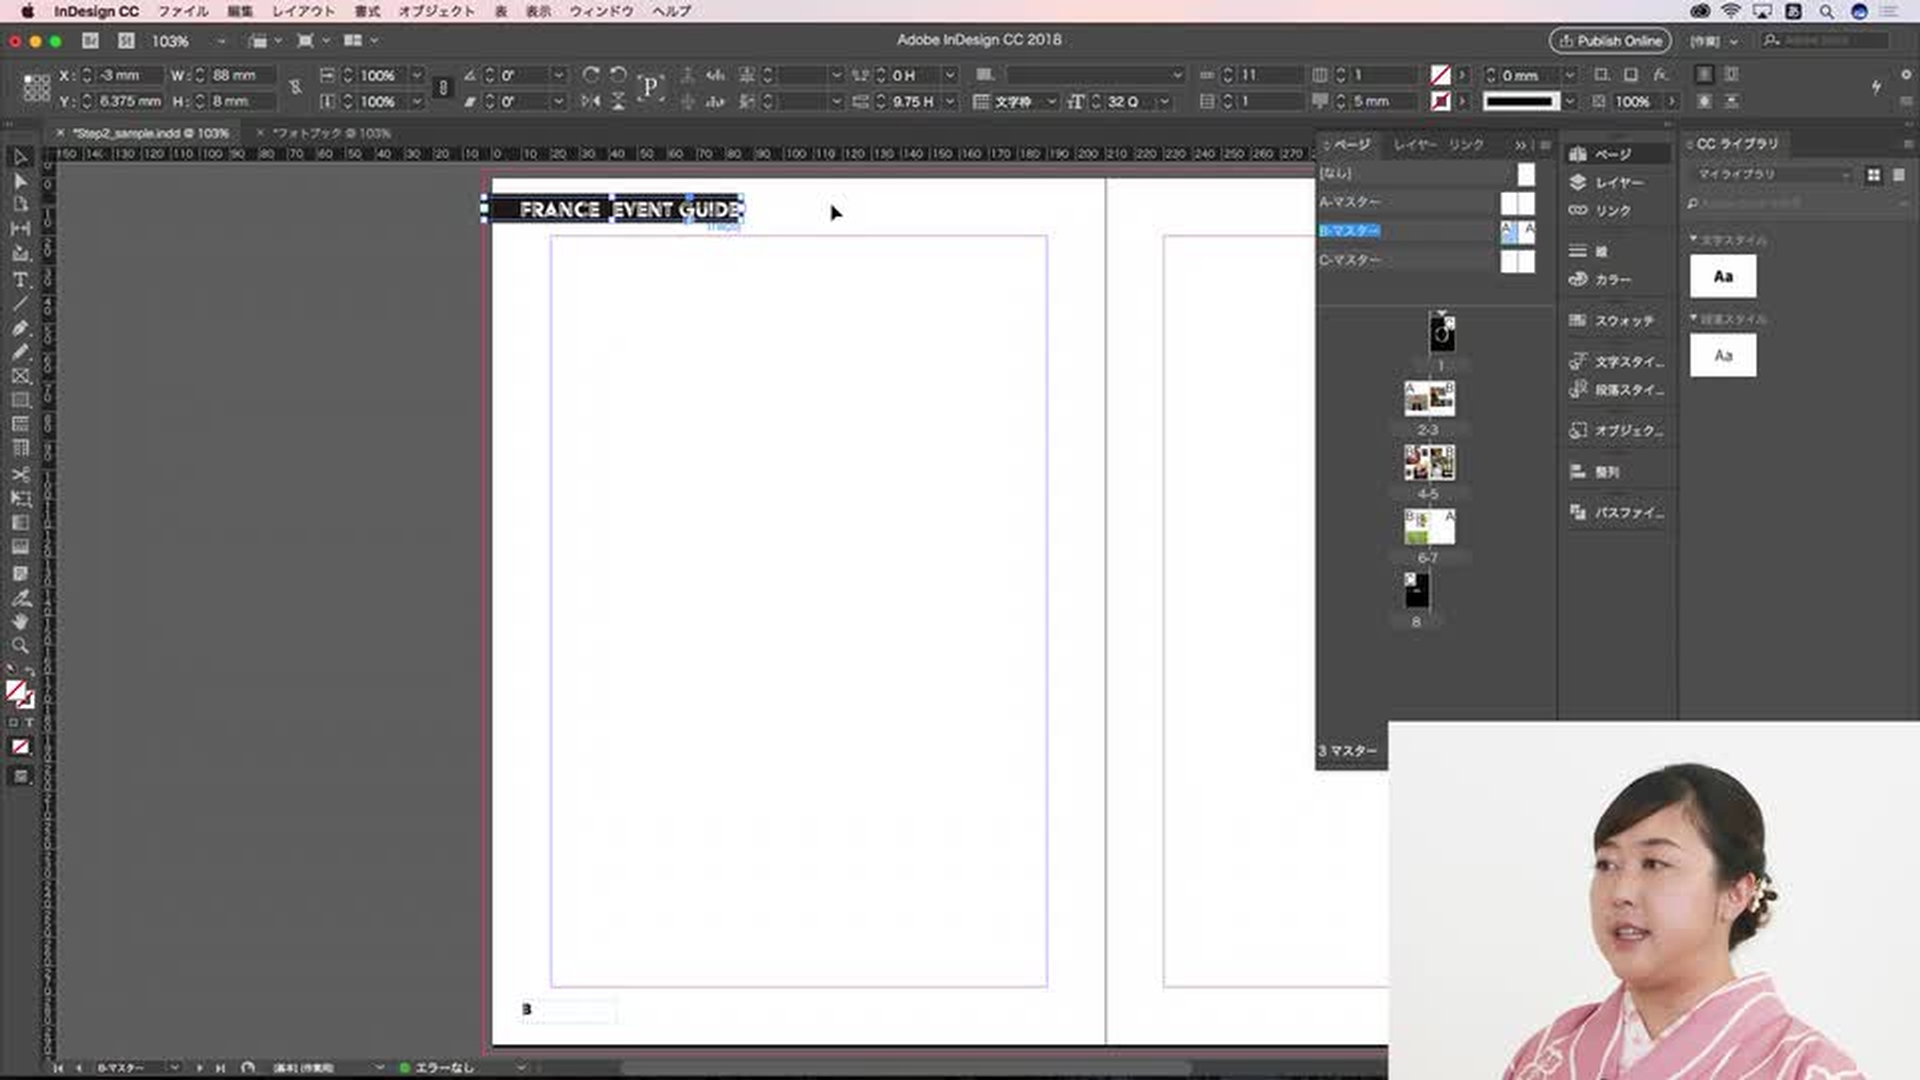Viewport: 1920px width, 1080px height.
Task: Select the Scissors tool
Action: [20, 474]
